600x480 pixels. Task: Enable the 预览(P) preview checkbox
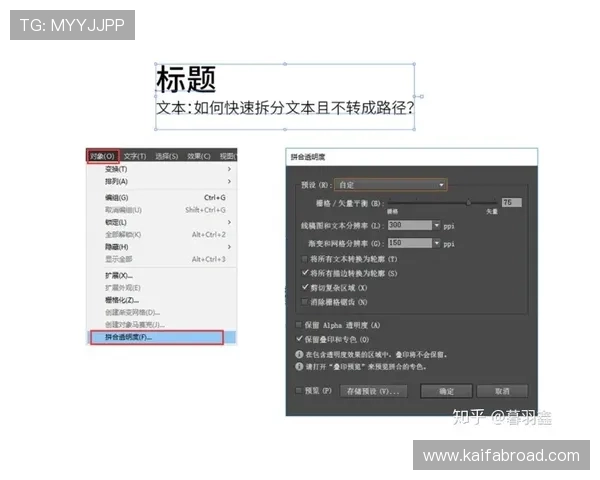pos(298,391)
